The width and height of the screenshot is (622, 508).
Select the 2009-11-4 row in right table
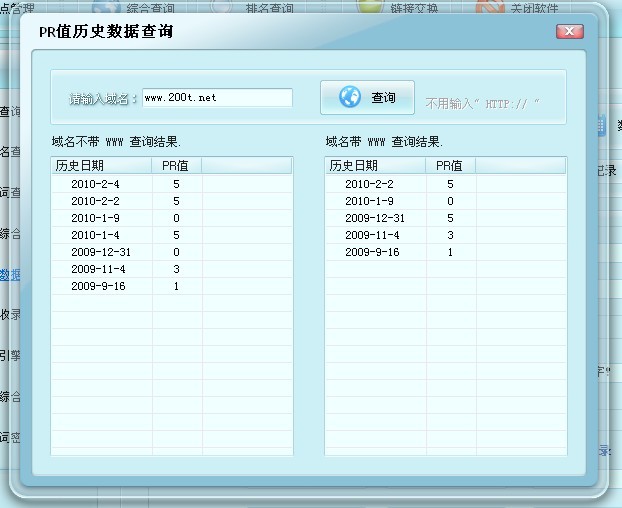point(446,235)
